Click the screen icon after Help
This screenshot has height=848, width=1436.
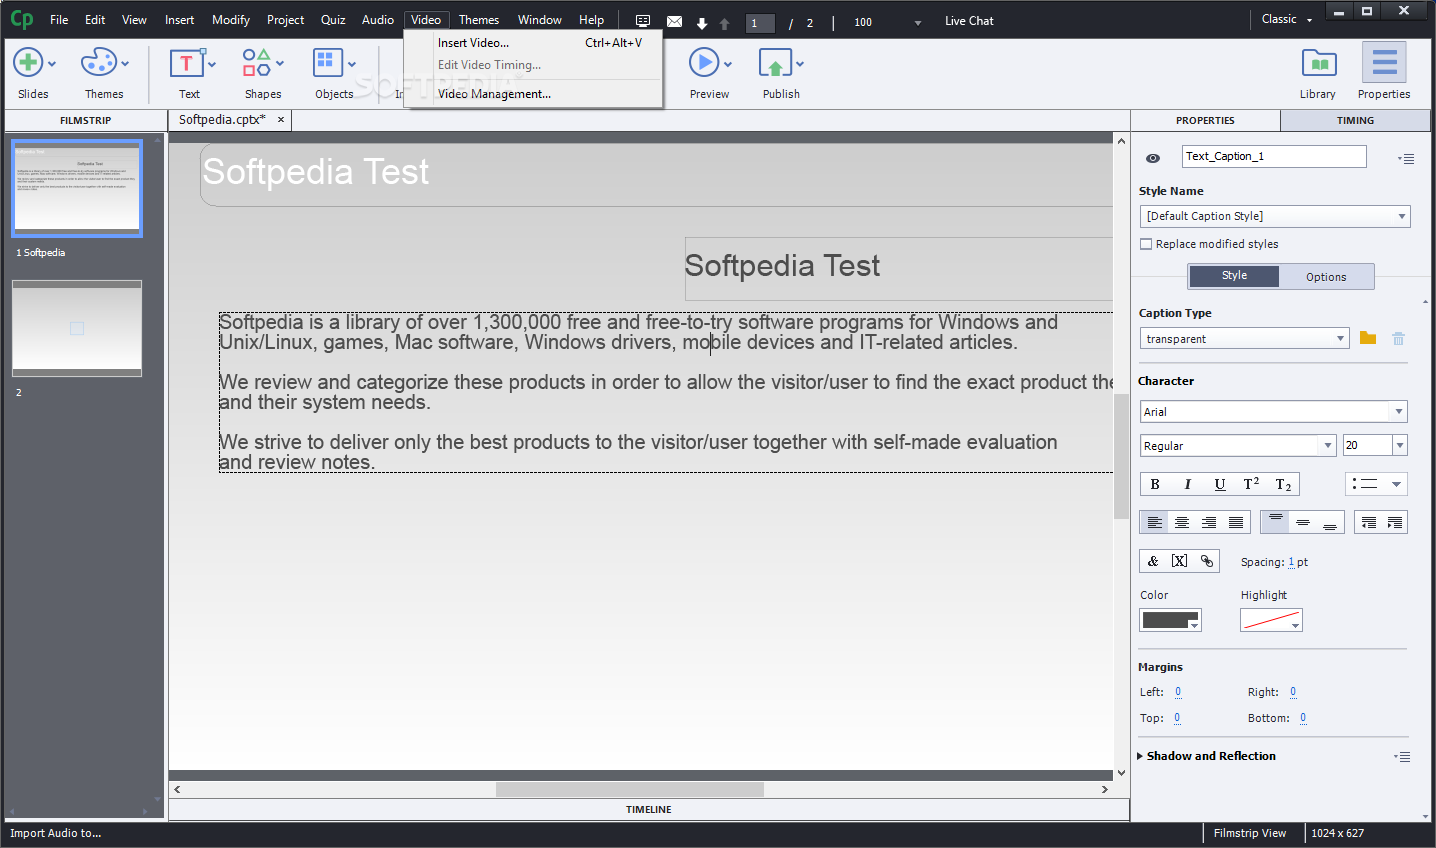643,21
